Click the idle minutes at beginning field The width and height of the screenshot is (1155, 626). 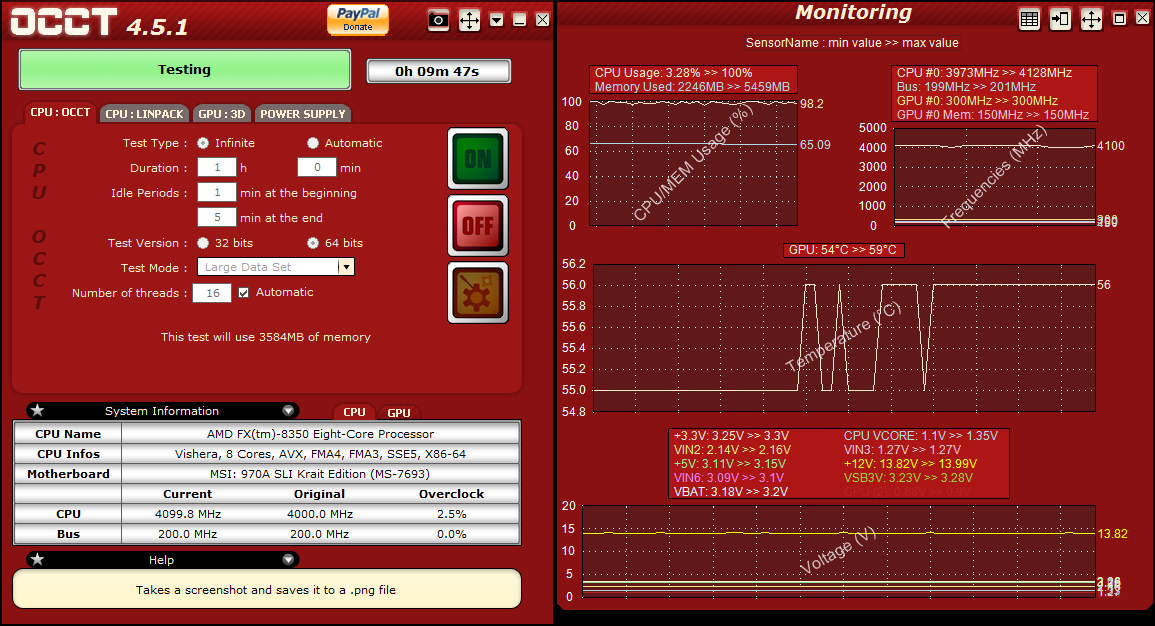pos(217,193)
